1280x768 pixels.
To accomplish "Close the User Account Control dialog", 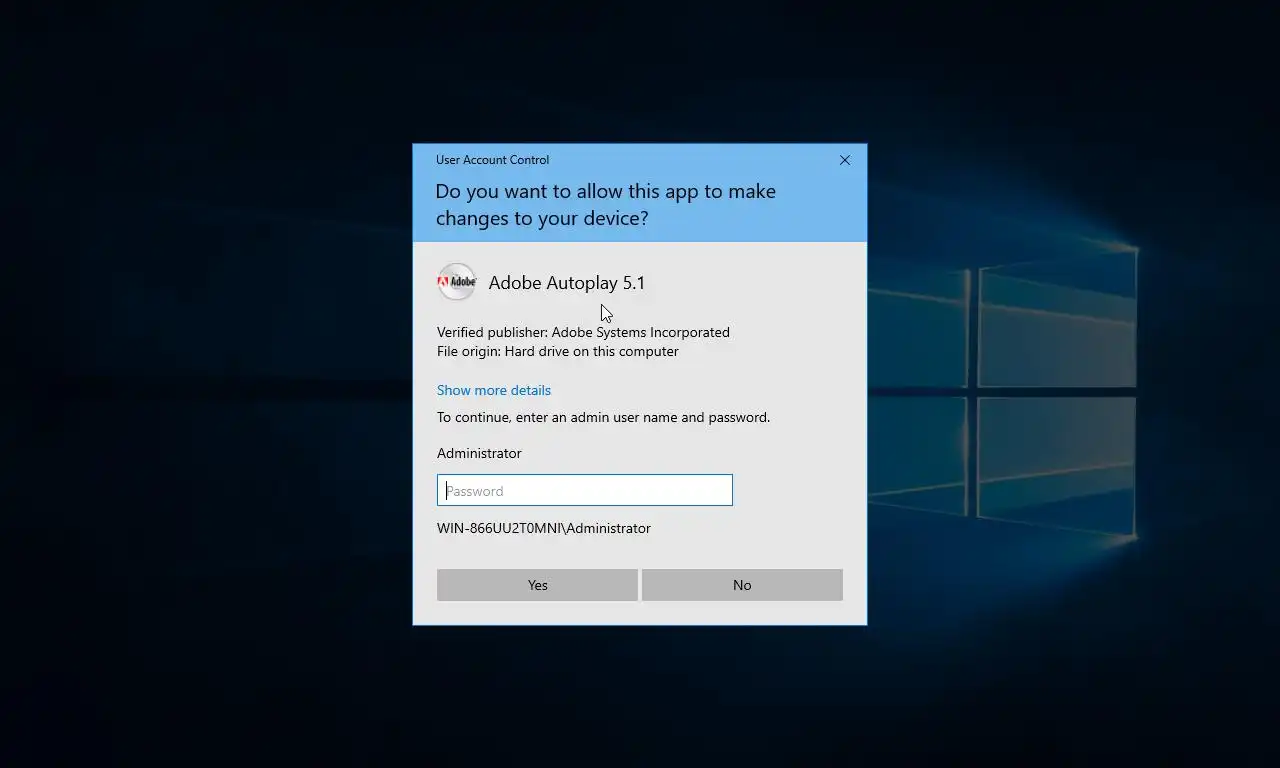I will (x=845, y=160).
